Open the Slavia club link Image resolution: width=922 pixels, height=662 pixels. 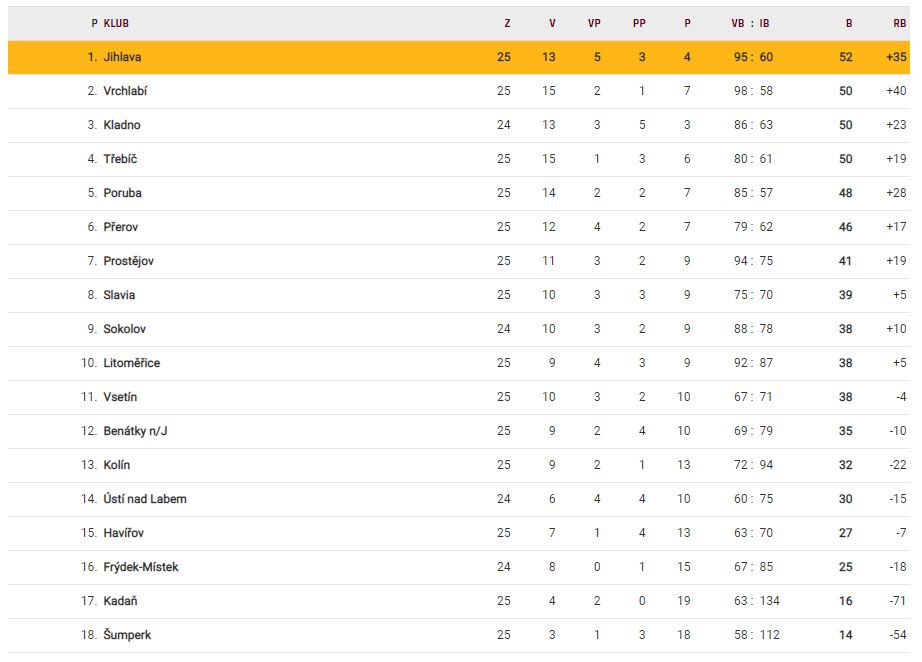coord(119,295)
